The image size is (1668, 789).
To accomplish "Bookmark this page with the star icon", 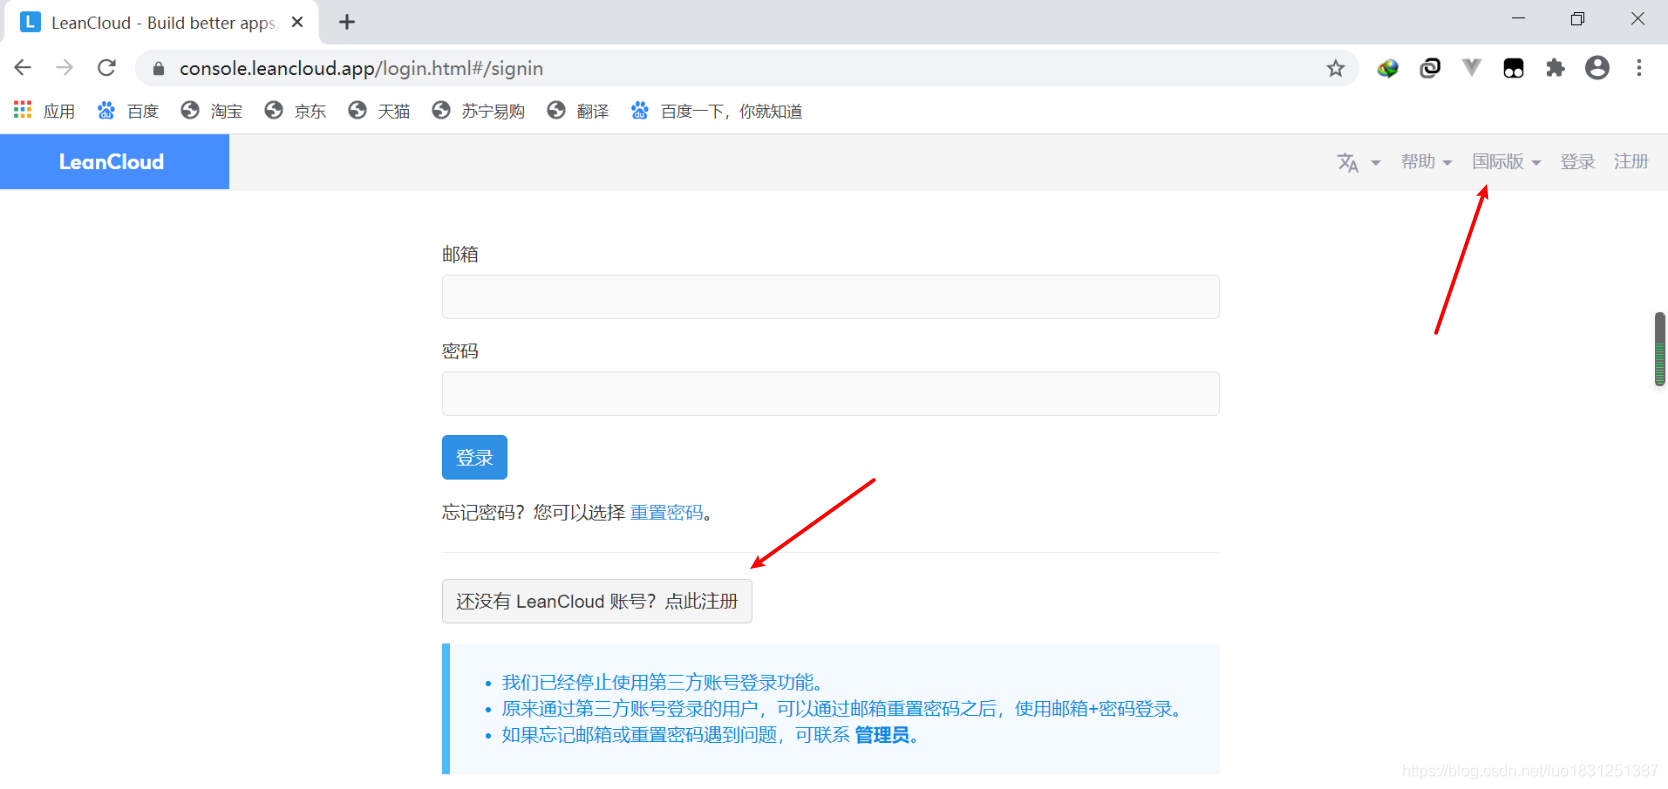I will tap(1335, 68).
